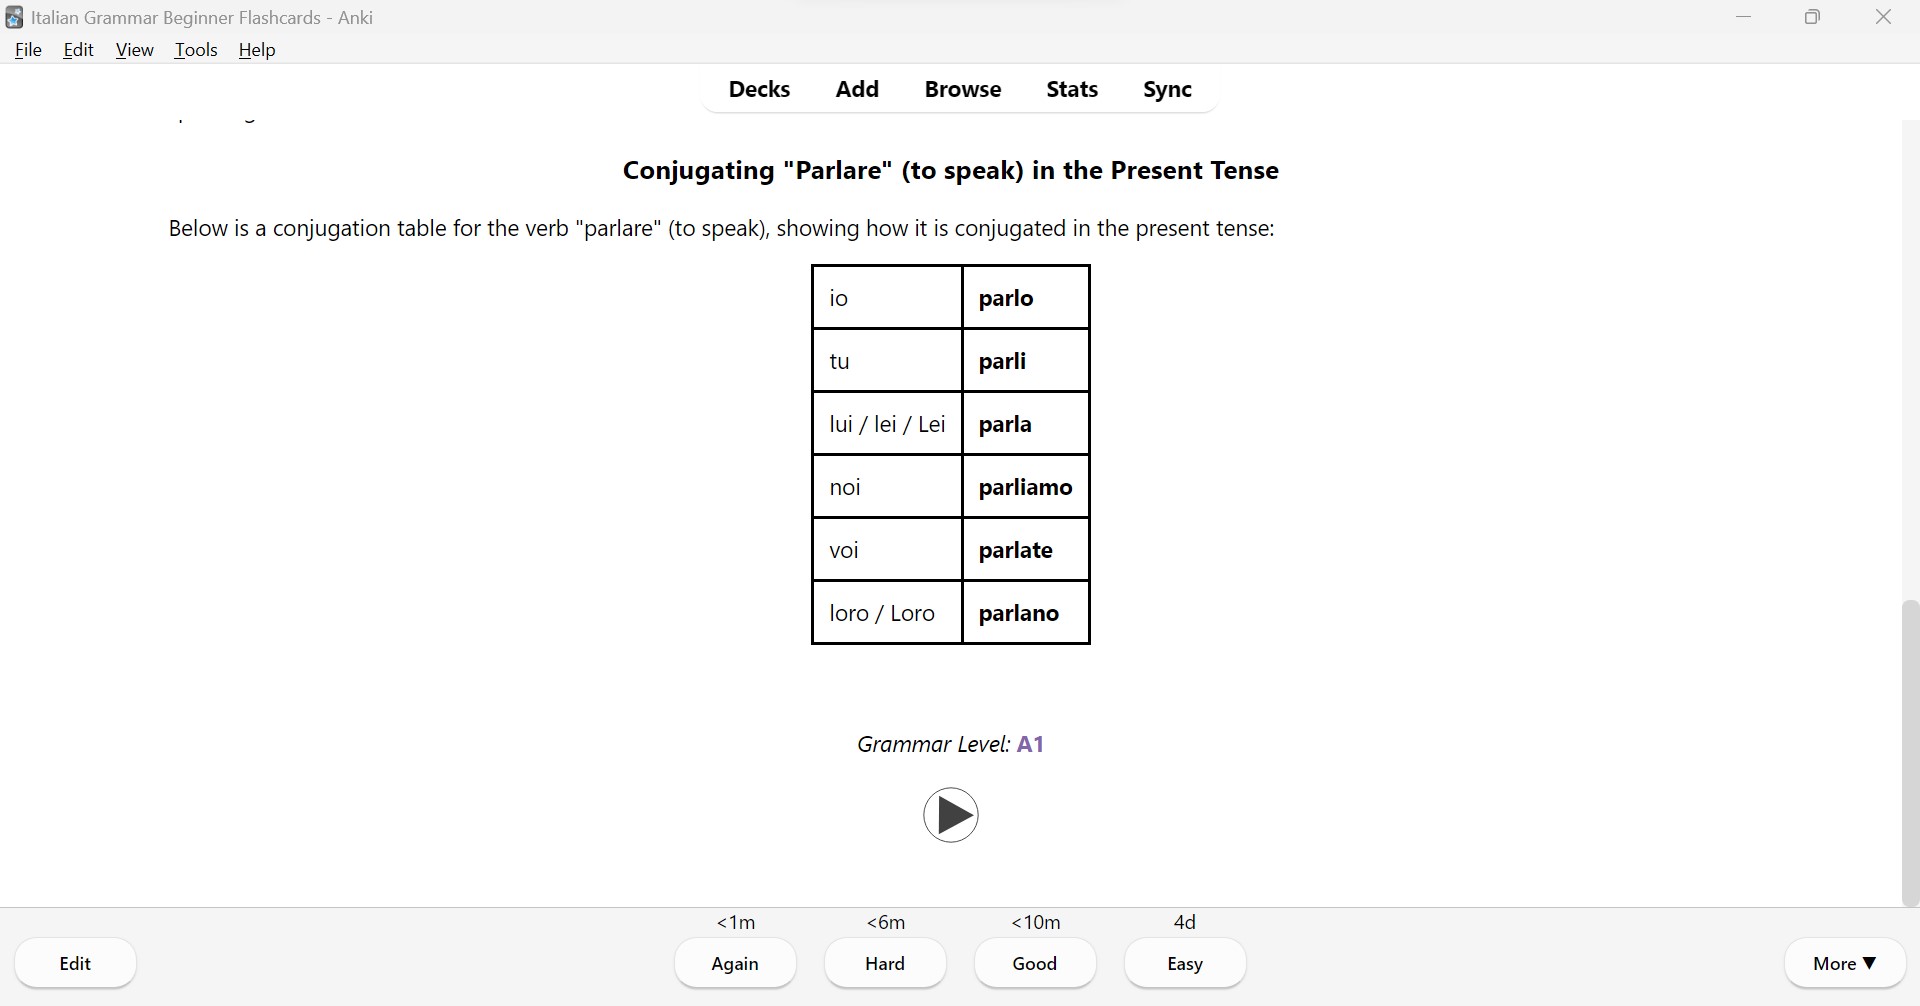
Task: Rate the card as Easy
Action: [1184, 963]
